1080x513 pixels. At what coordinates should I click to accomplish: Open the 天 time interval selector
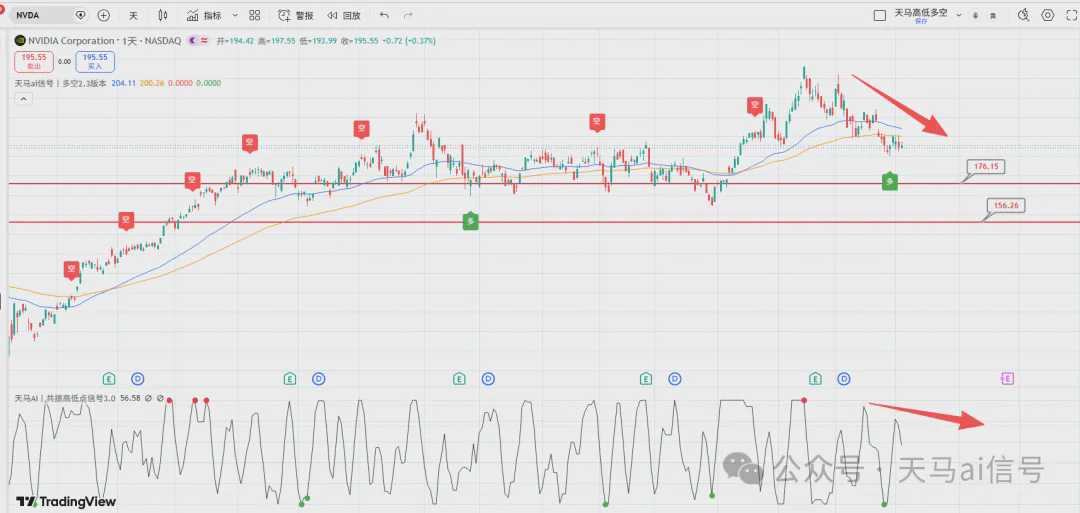[134, 15]
